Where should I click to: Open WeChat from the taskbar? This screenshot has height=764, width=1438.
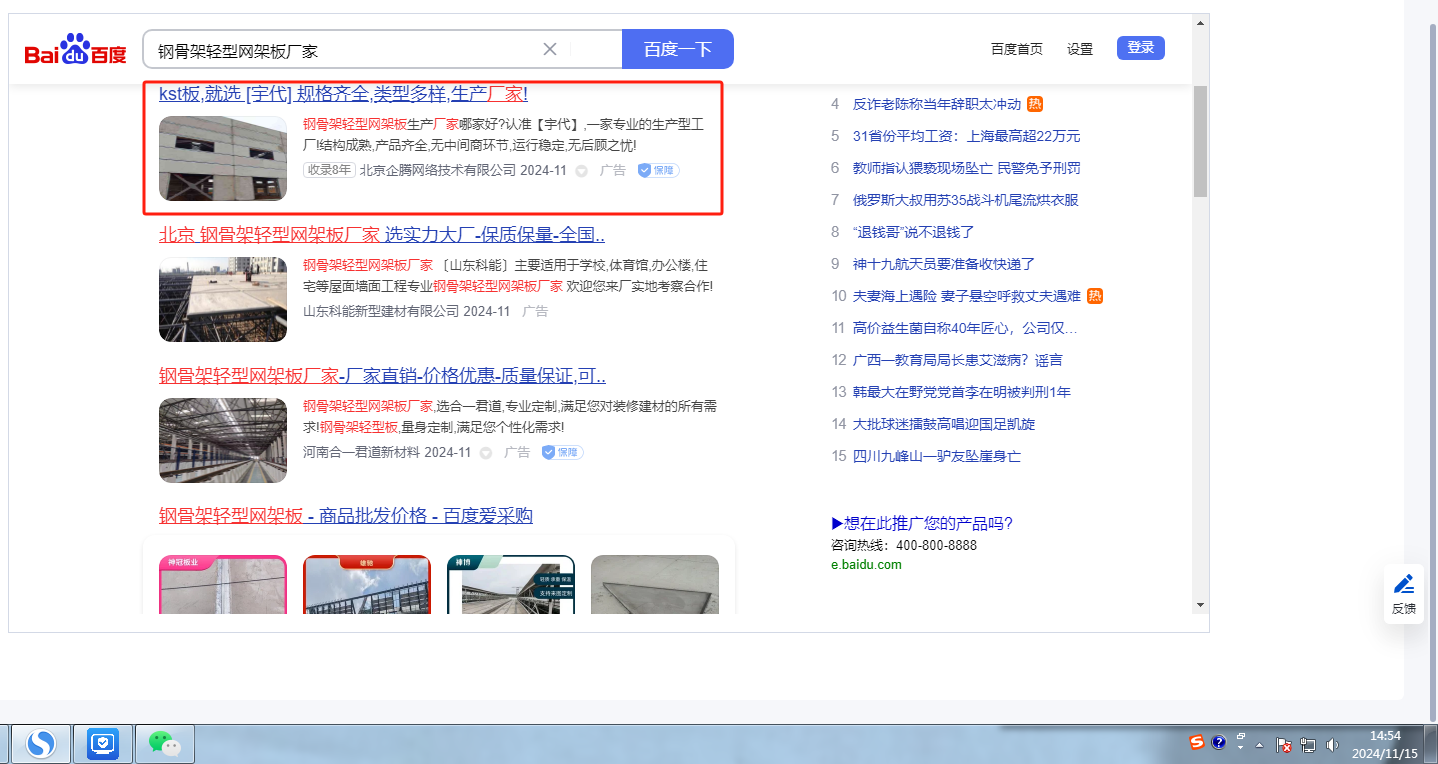pyautogui.click(x=165, y=744)
